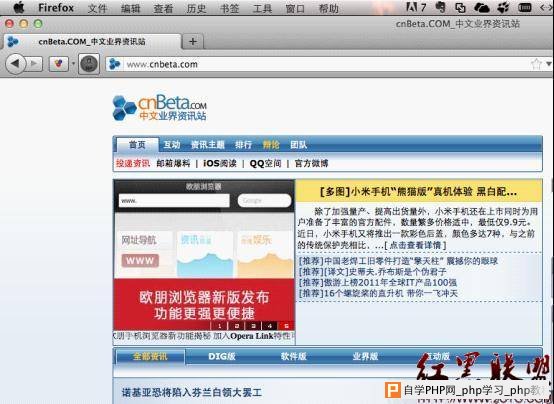Bookmark page with the star icon

536,64
